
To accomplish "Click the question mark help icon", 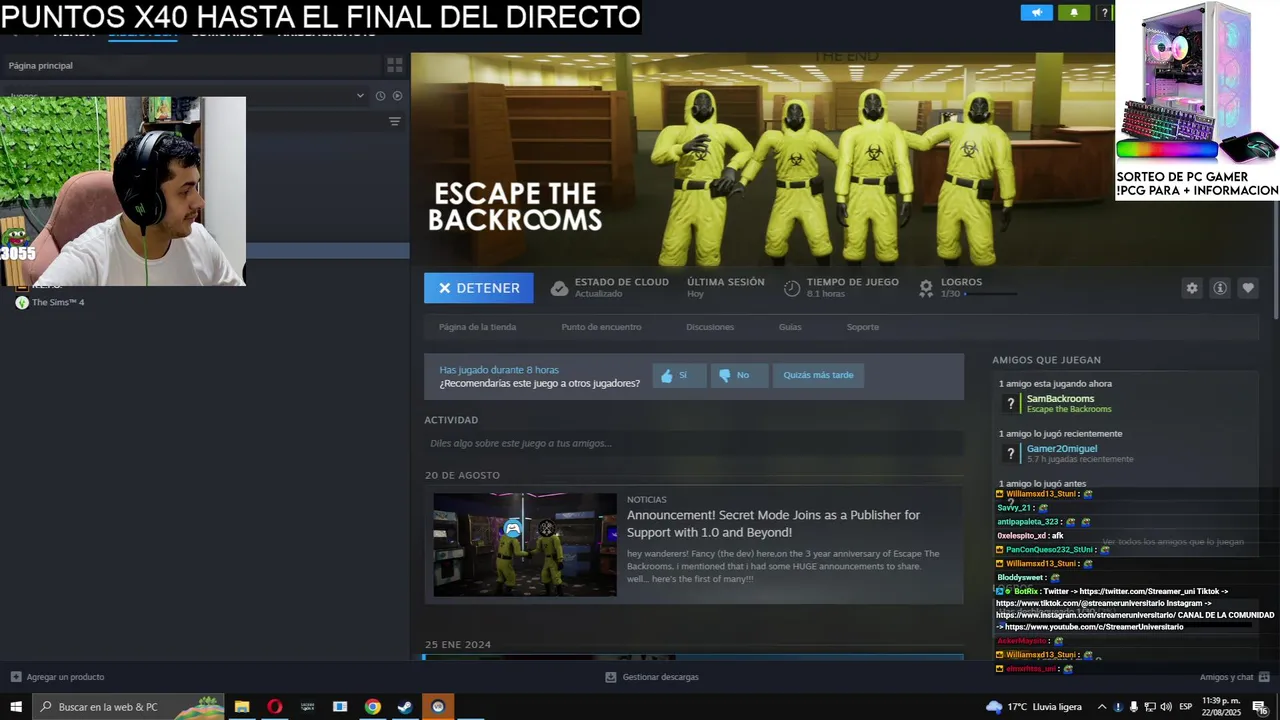I will [1104, 13].
